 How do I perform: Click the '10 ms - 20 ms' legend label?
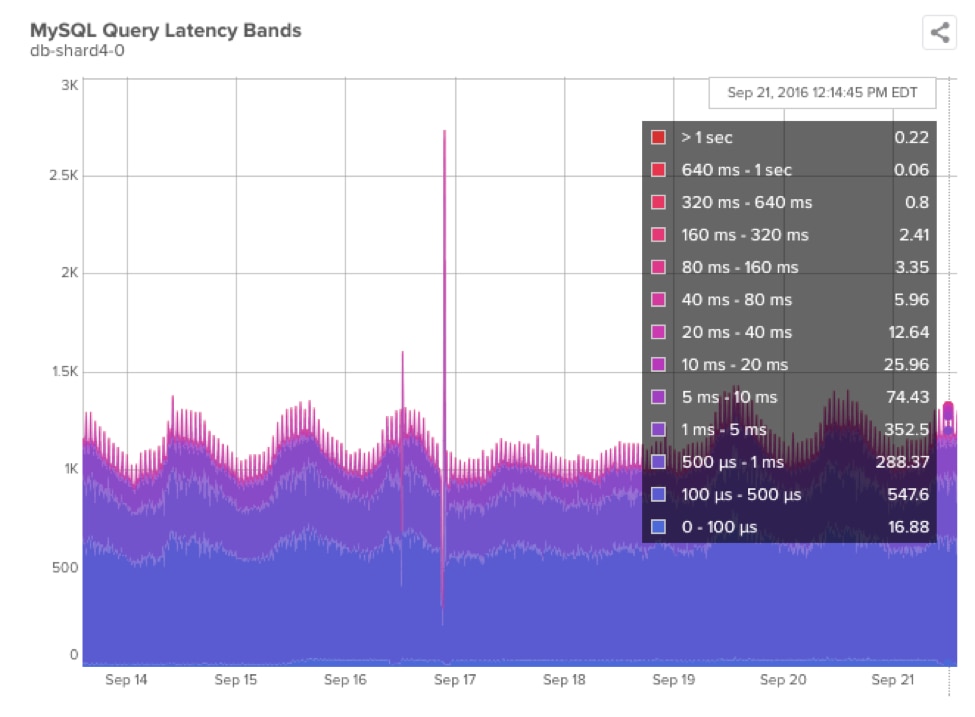(x=734, y=364)
